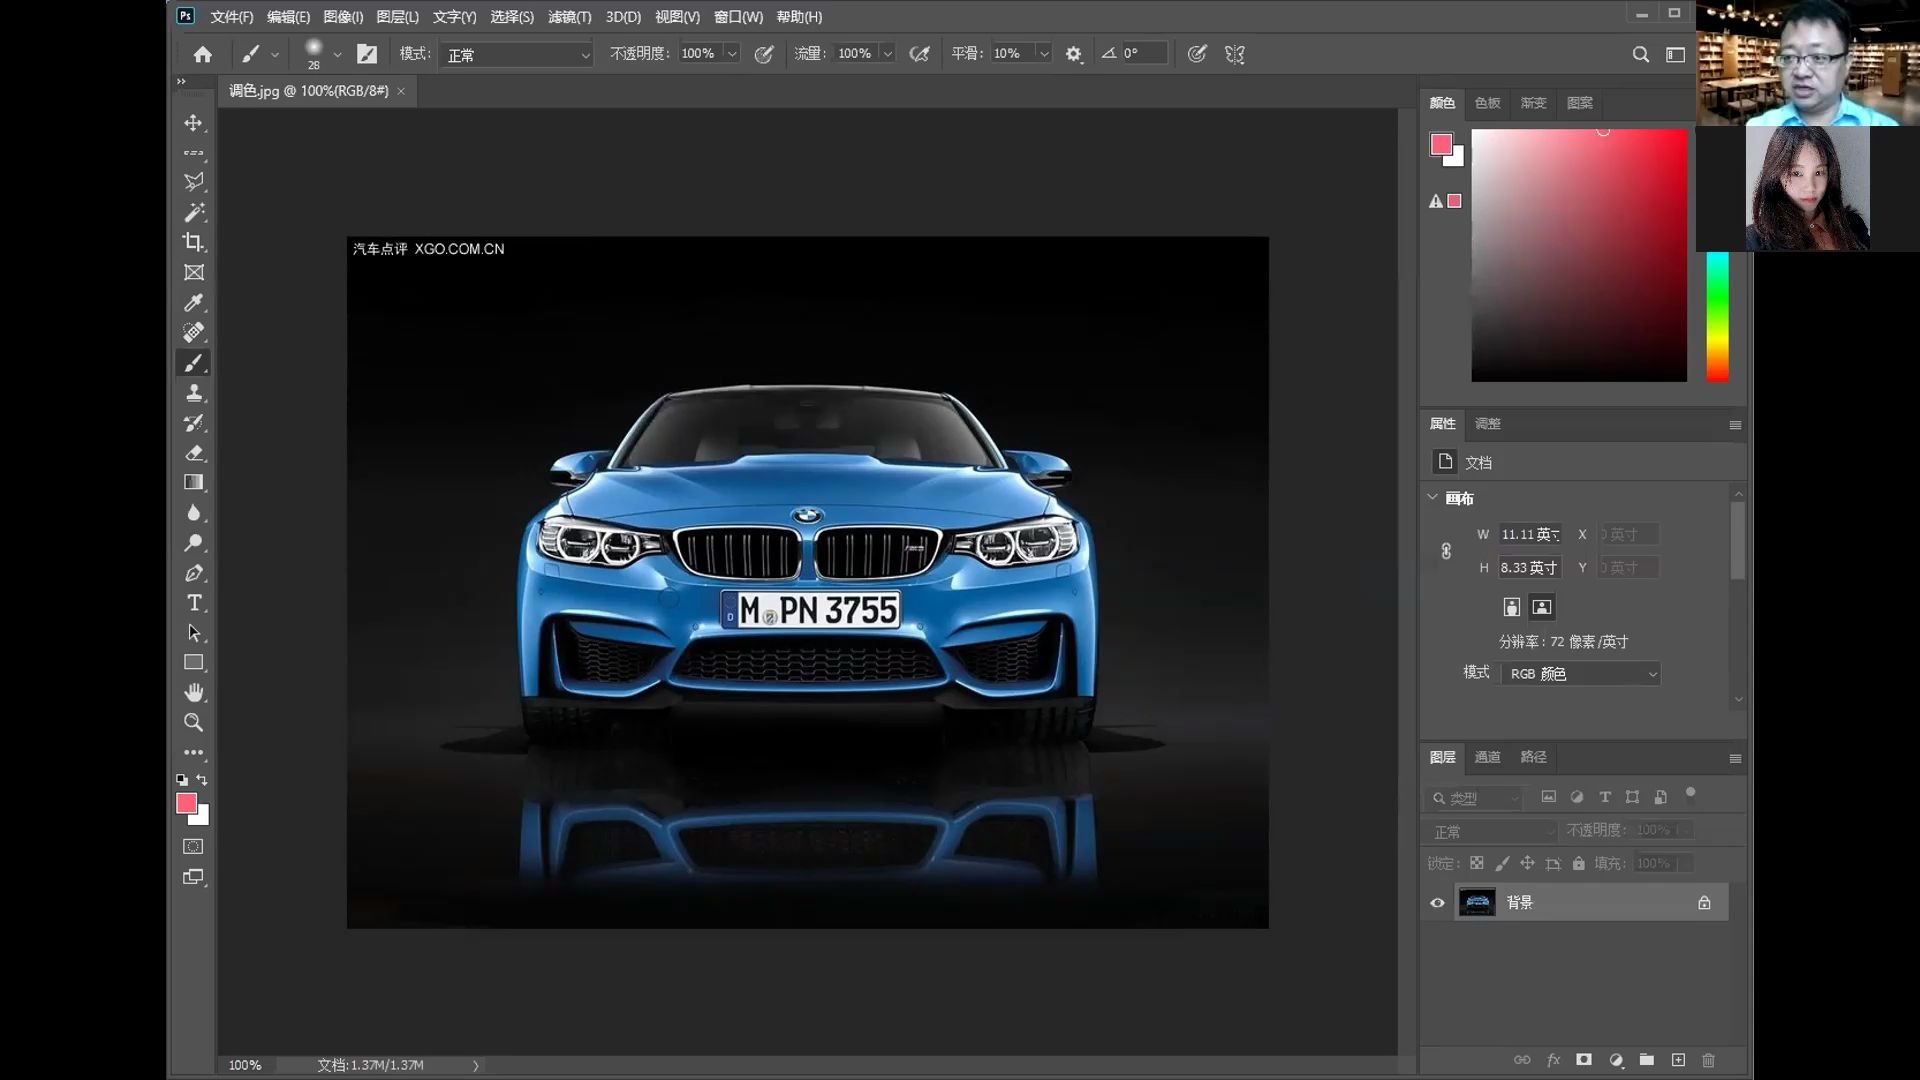
Task: Hide the 背景 layer visibility eye
Action: click(1437, 903)
